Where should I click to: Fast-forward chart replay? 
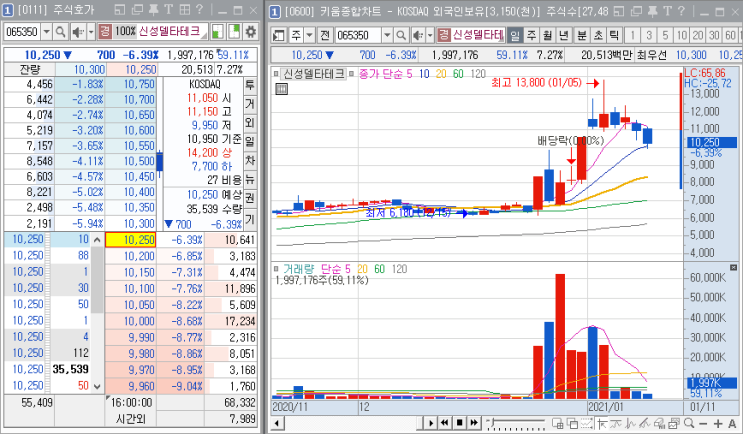point(474,423)
